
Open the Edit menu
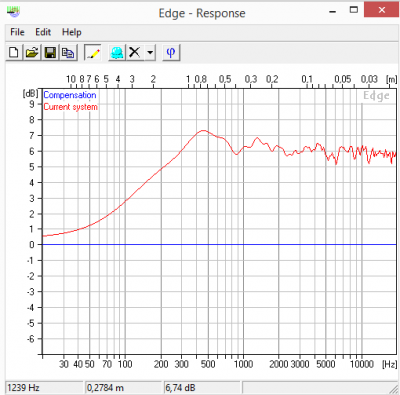click(43, 32)
